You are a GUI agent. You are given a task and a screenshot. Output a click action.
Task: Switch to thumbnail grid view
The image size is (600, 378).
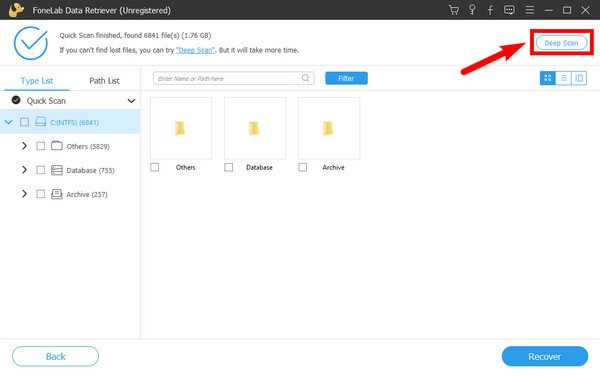coord(548,78)
